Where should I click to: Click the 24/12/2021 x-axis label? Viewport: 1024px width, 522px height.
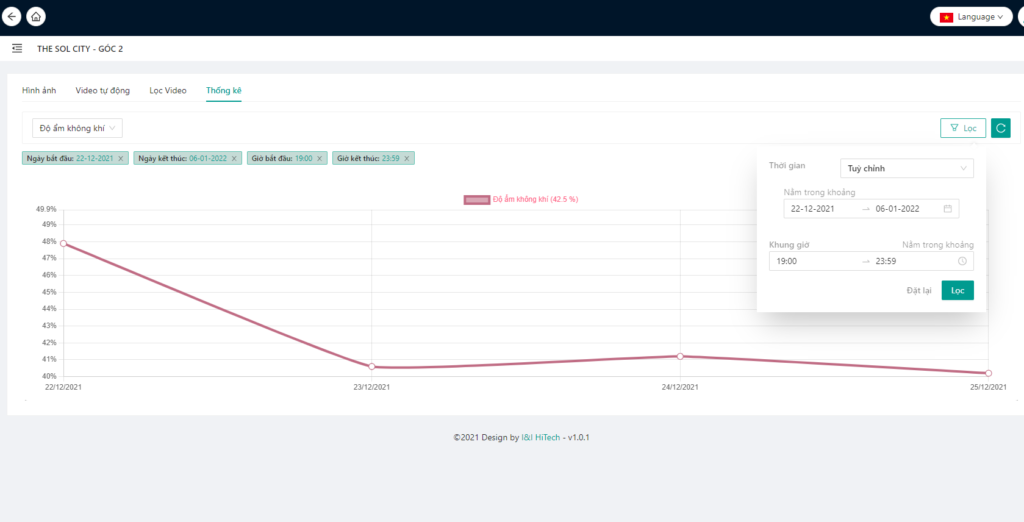(x=680, y=387)
